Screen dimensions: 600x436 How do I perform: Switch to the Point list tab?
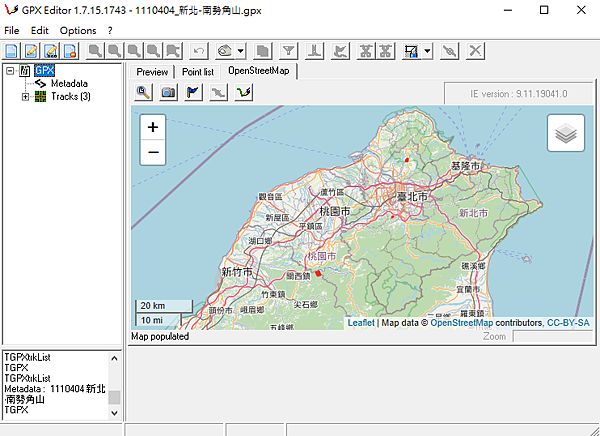[x=198, y=72]
